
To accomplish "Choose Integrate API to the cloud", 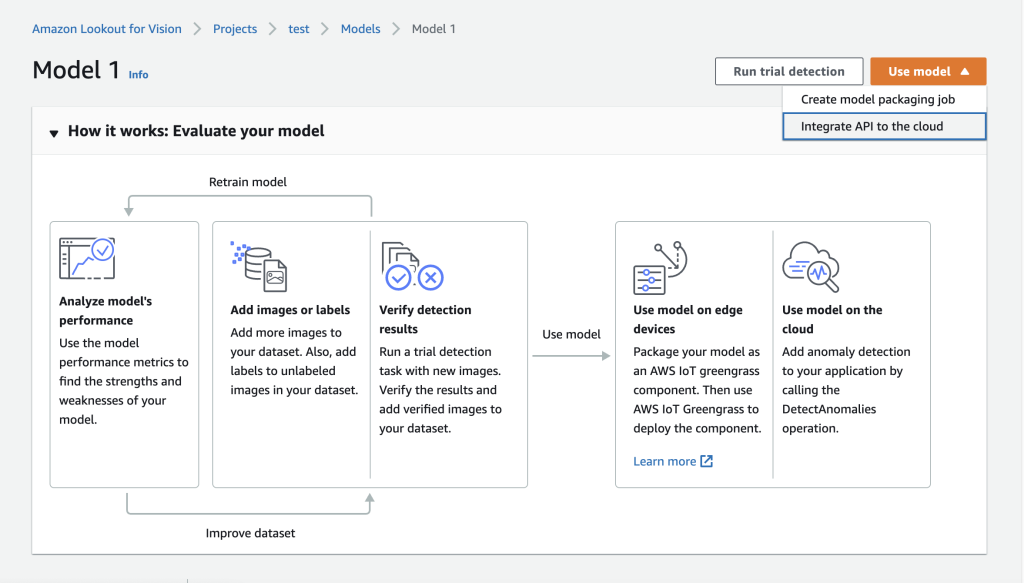I will (x=884, y=126).
